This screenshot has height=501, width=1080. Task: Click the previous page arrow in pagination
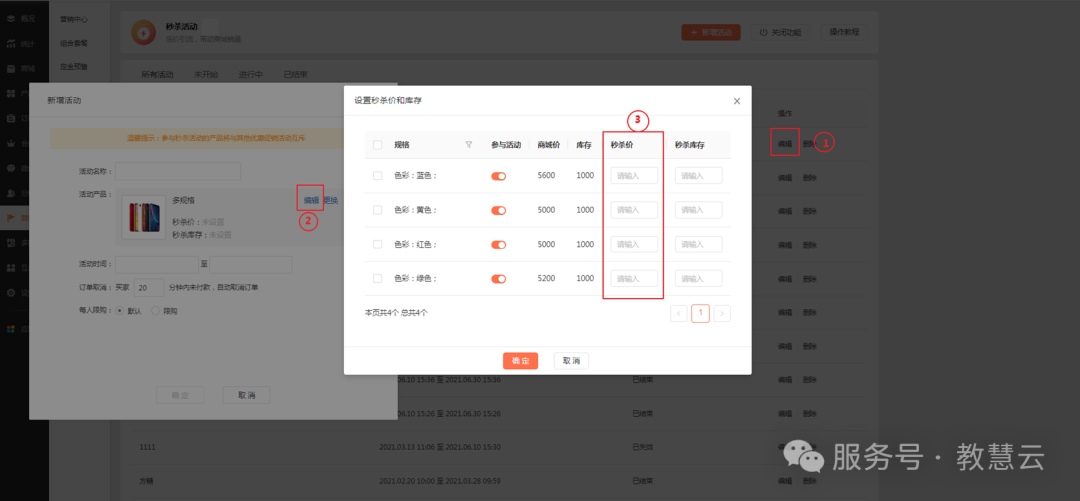679,313
